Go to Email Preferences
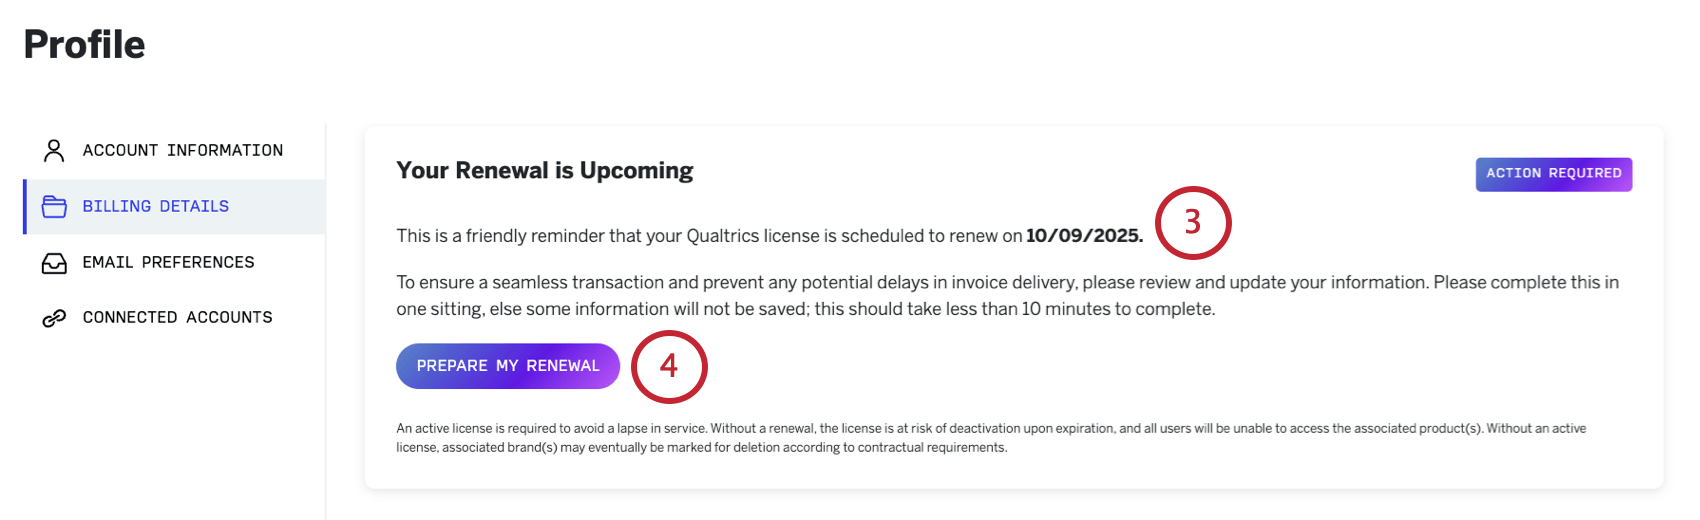 click(174, 263)
